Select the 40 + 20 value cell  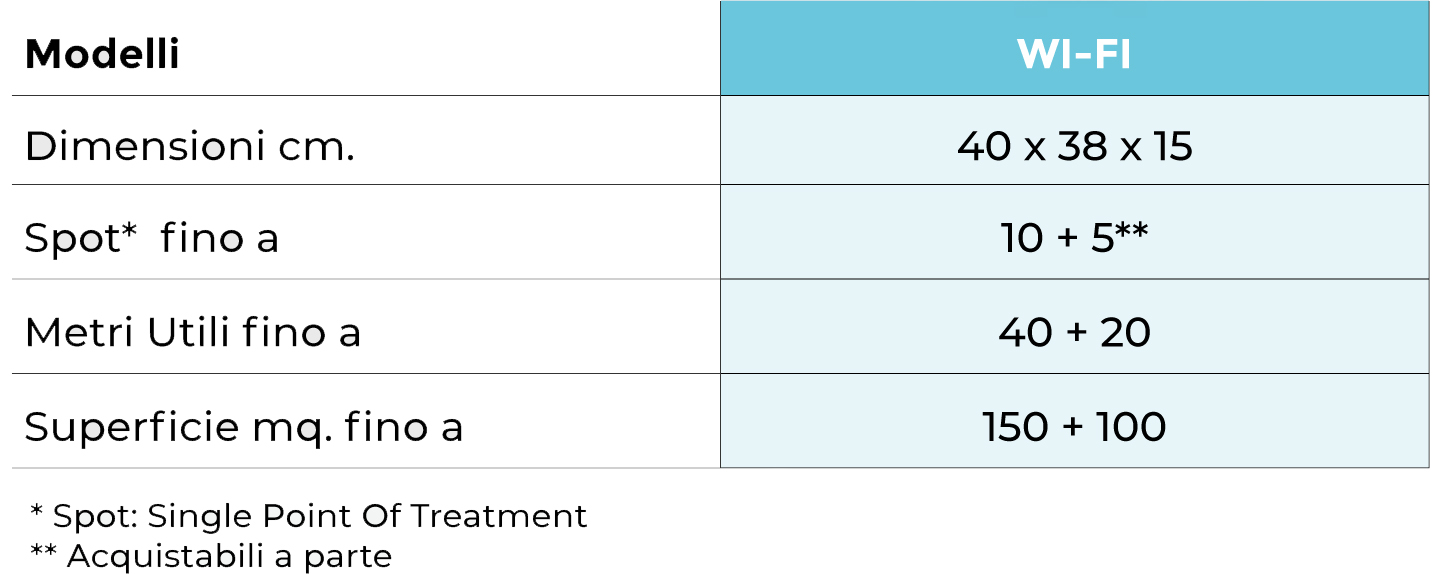(x=1074, y=332)
